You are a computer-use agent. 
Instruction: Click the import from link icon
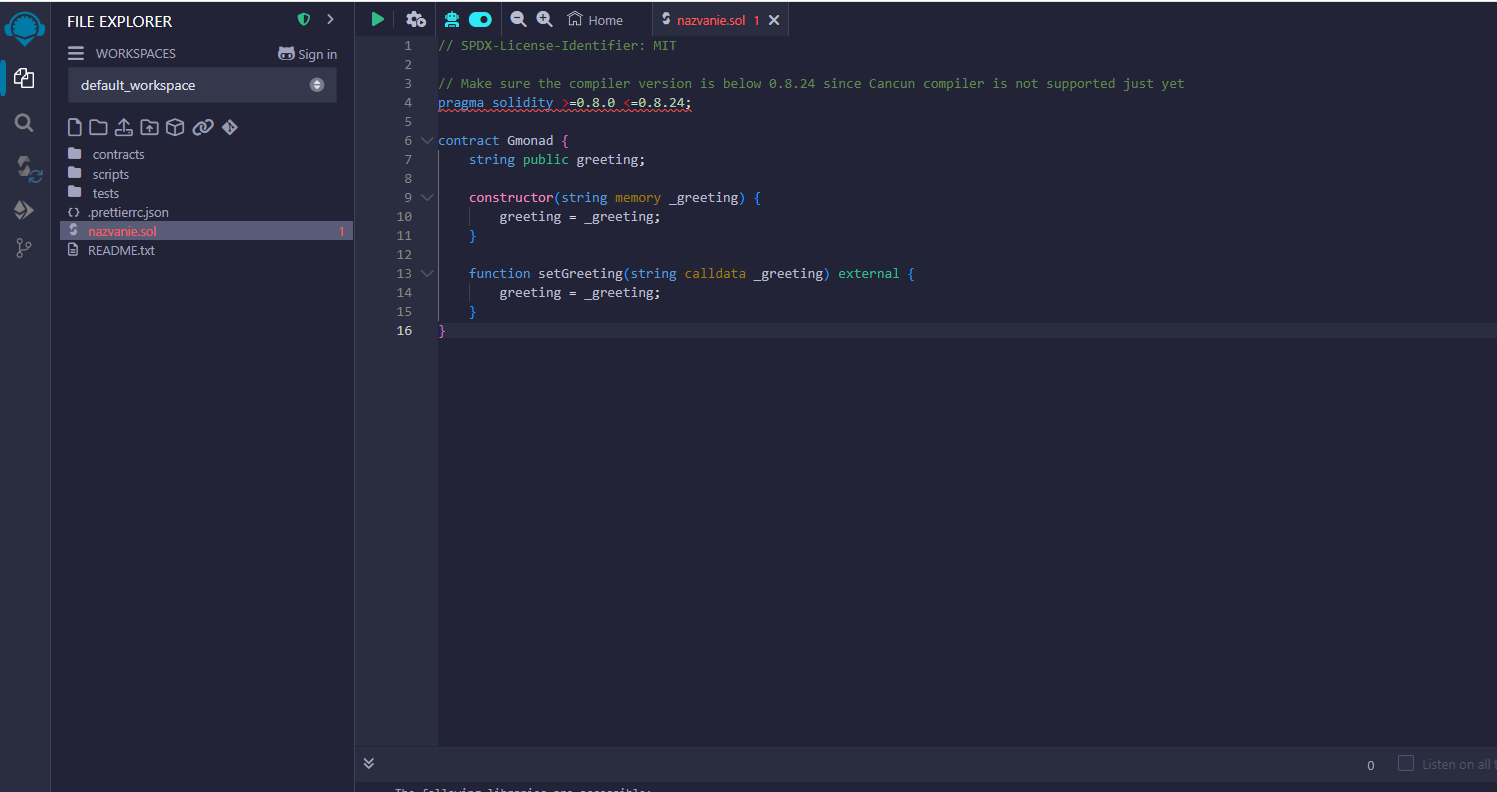[203, 127]
